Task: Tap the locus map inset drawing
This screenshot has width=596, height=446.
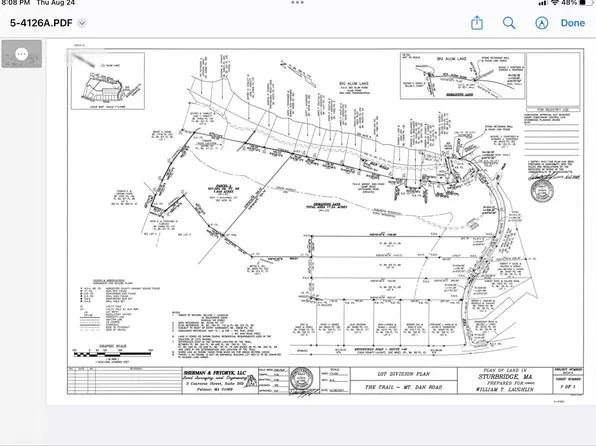Action: pyautogui.click(x=108, y=81)
